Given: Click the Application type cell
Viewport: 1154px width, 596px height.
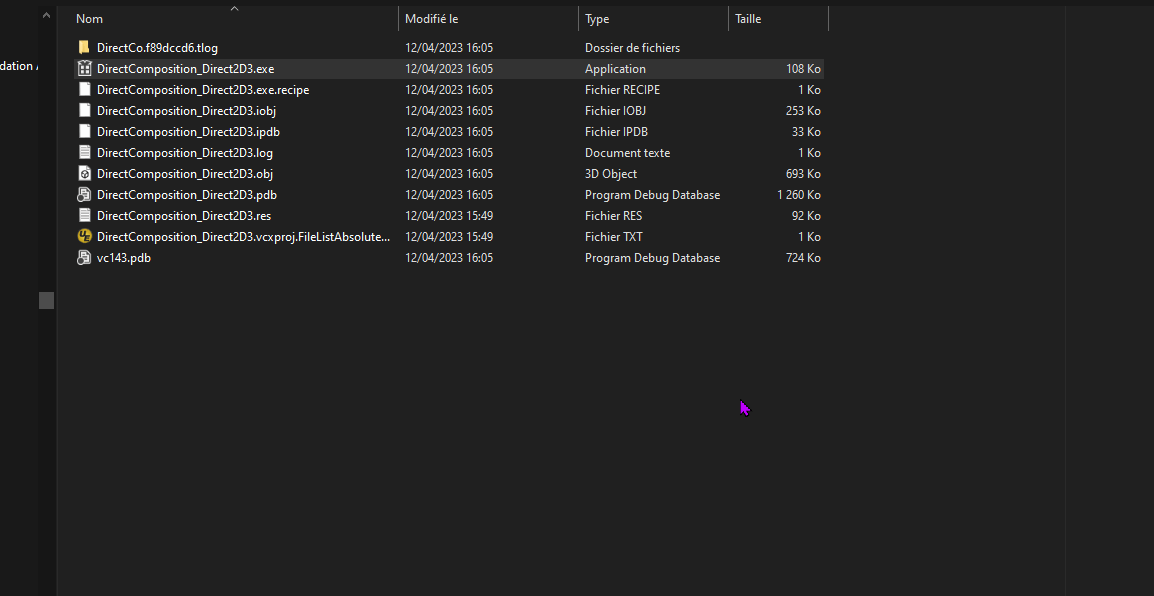Looking at the screenshot, I should [615, 68].
